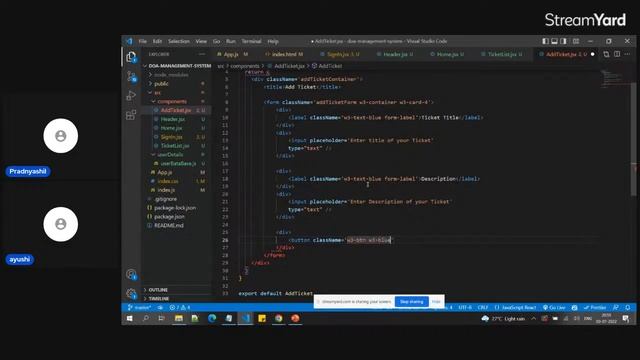The height and width of the screenshot is (360, 640).
Task: Open the Explorer view in activity bar
Action: click(x=131, y=57)
